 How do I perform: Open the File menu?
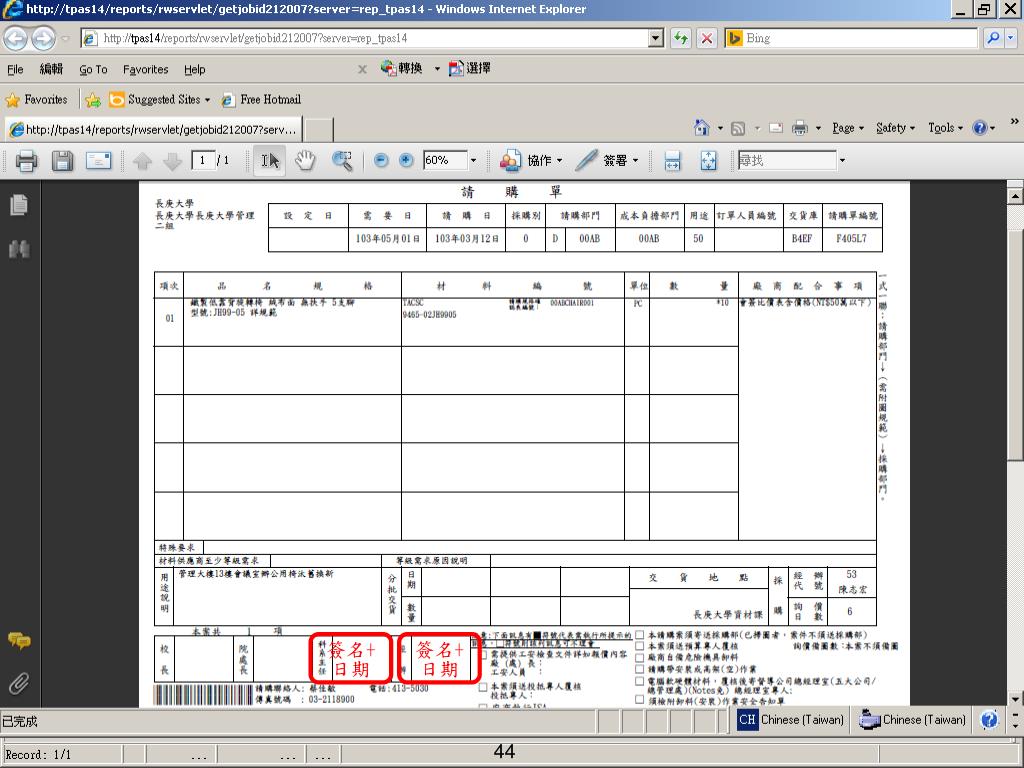tap(15, 69)
